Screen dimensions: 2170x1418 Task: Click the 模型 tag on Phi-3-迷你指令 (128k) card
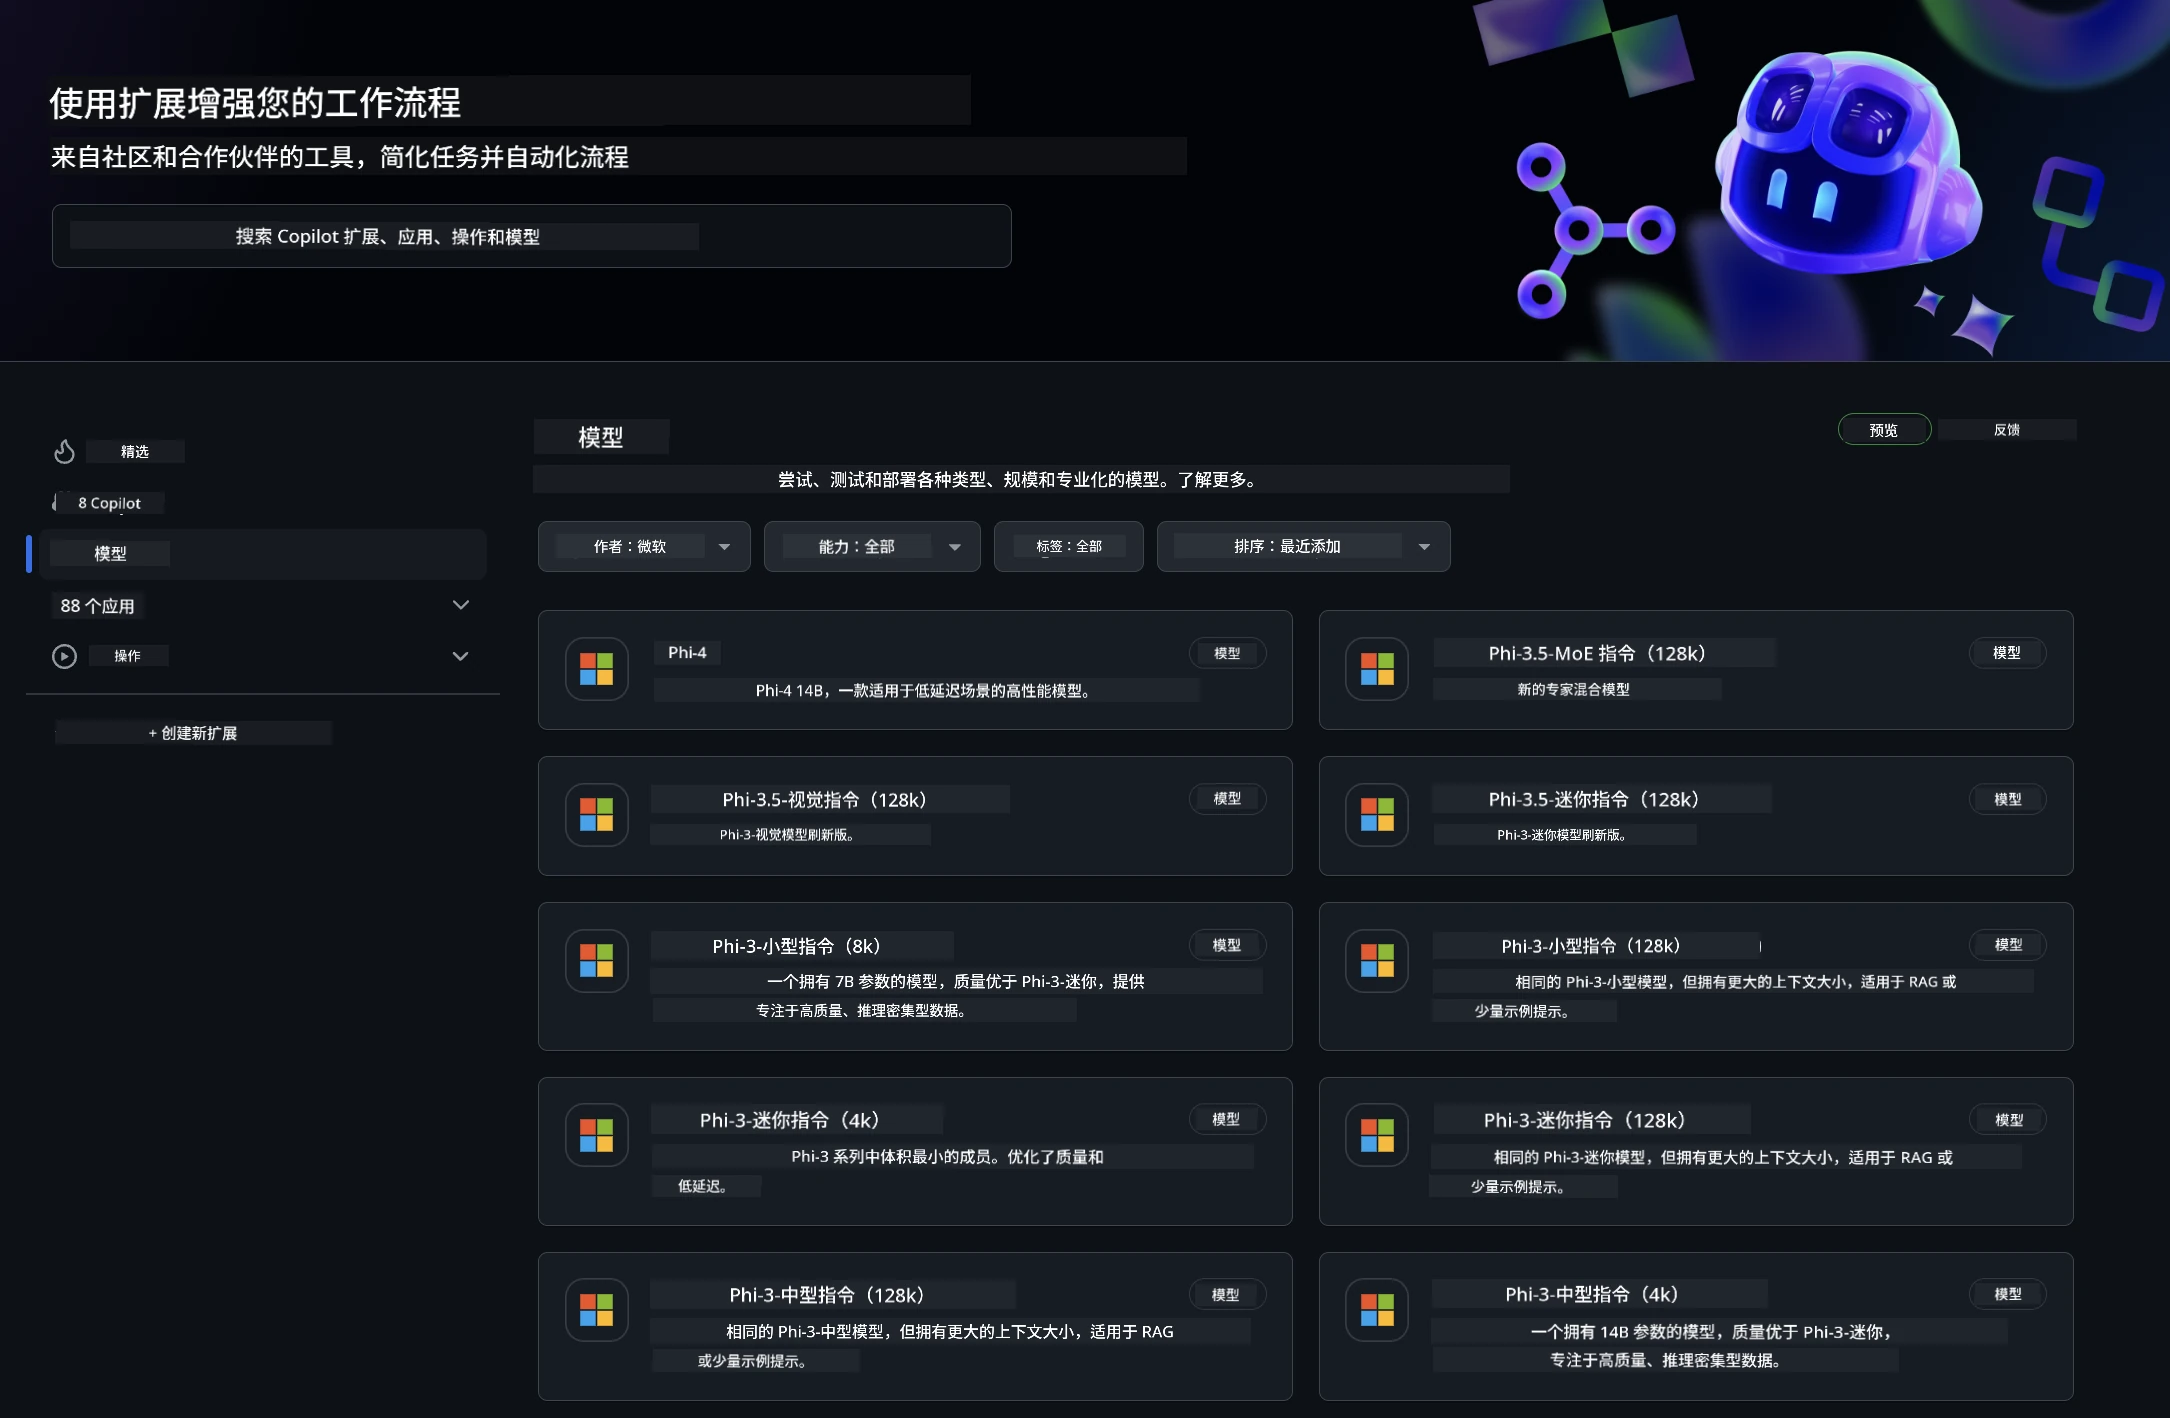point(2007,1120)
